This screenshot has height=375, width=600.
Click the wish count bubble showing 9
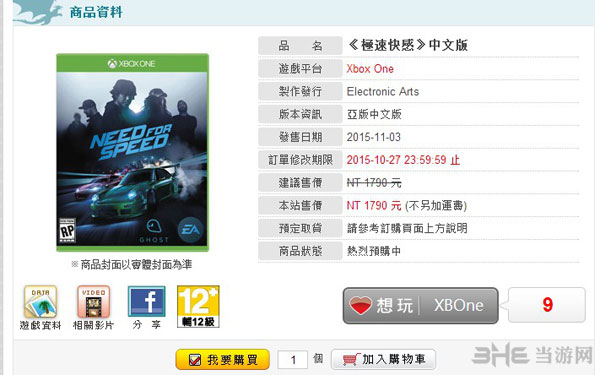pos(546,305)
